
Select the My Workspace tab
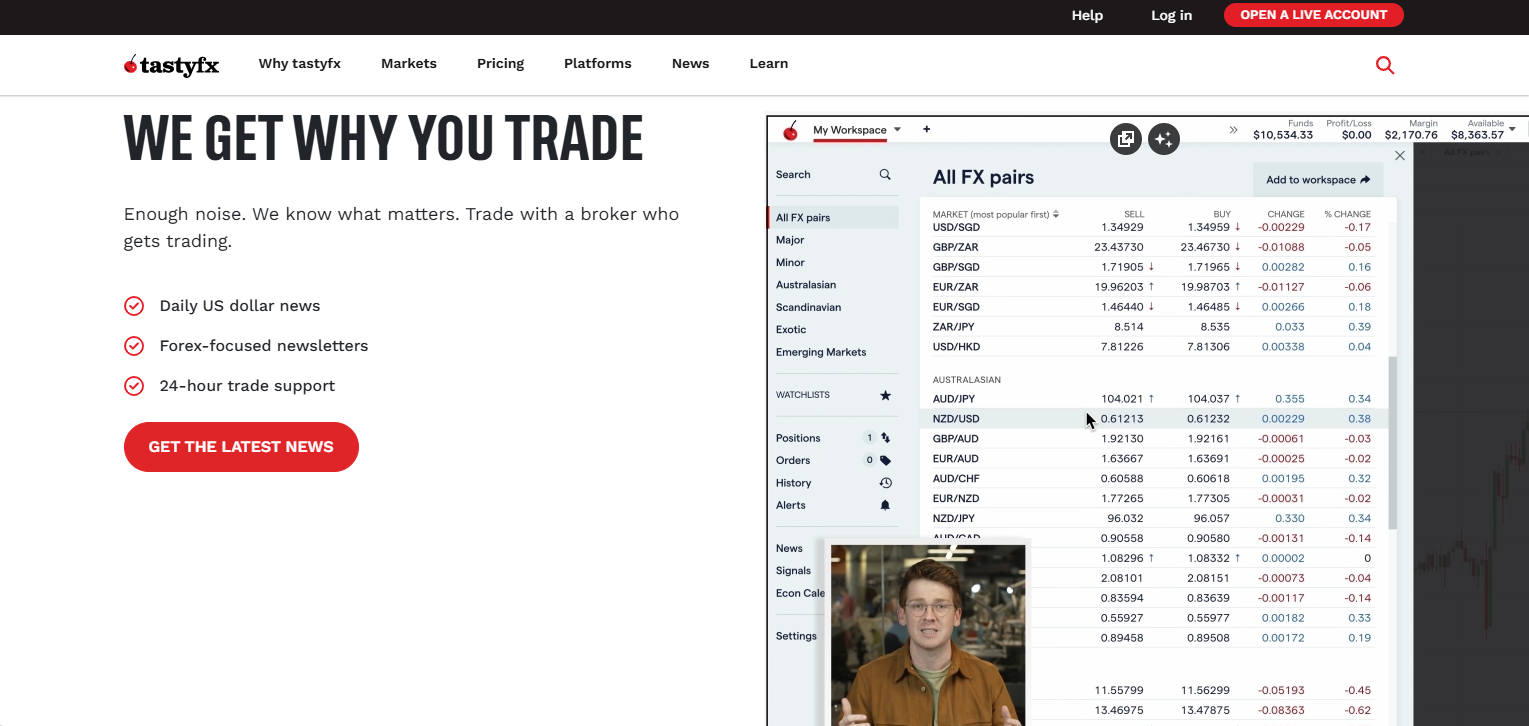click(x=850, y=130)
